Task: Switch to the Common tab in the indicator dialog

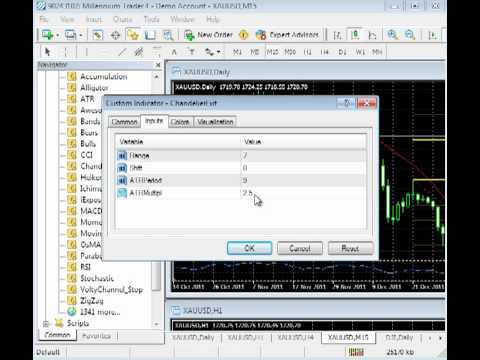Action: pos(124,122)
